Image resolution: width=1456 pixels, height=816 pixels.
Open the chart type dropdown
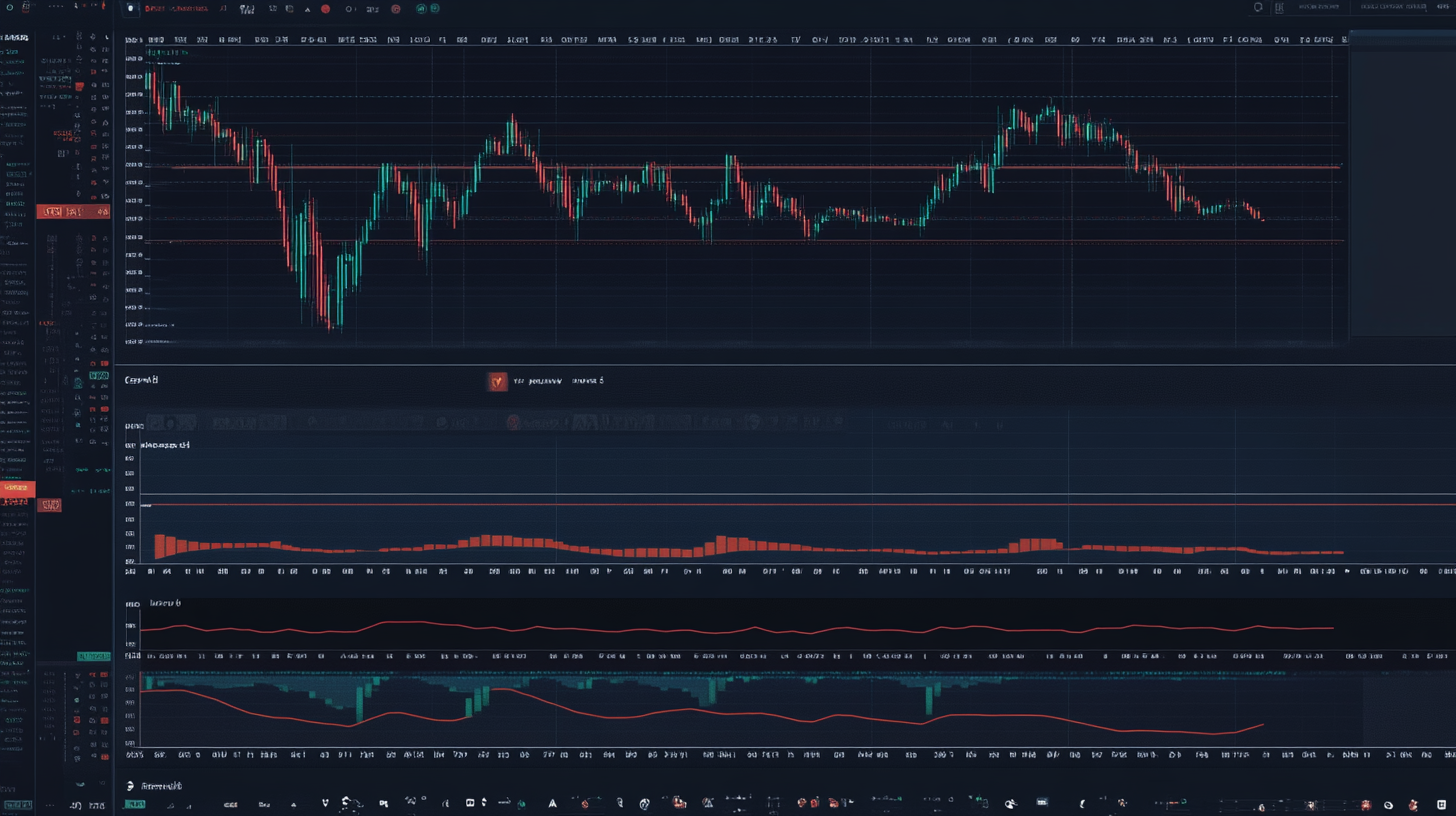pos(290,8)
